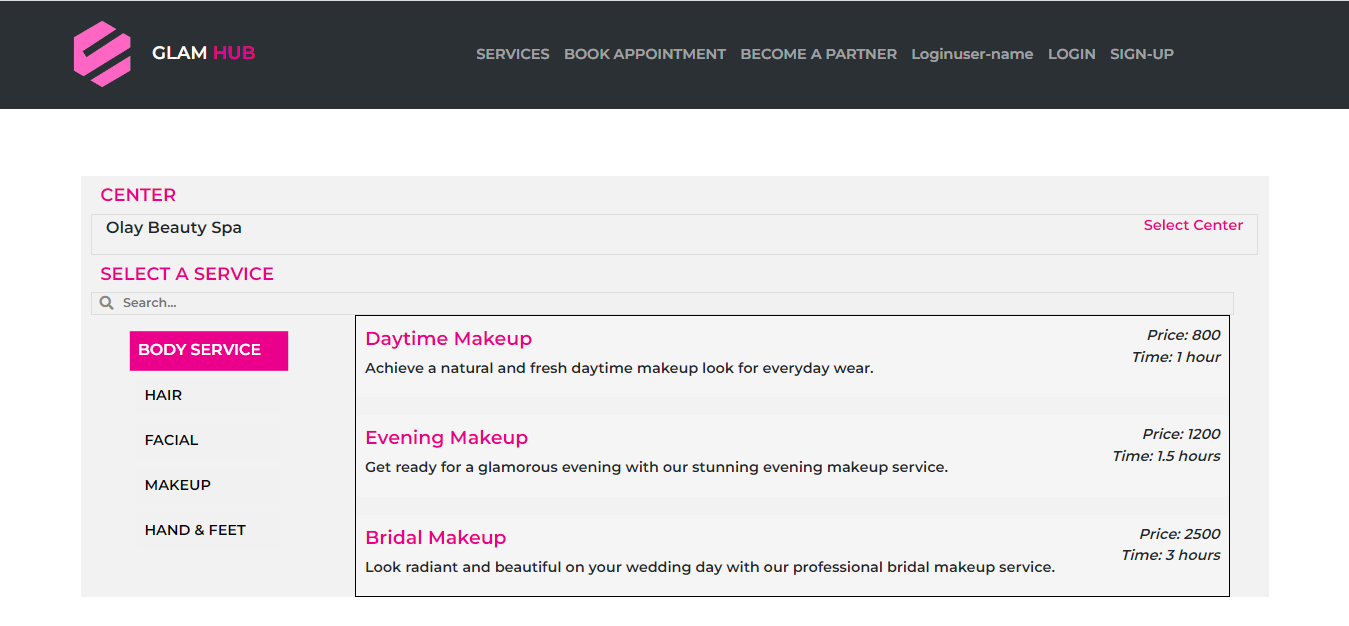Click the magnifying glass search icon
1349x626 pixels.
click(x=107, y=303)
